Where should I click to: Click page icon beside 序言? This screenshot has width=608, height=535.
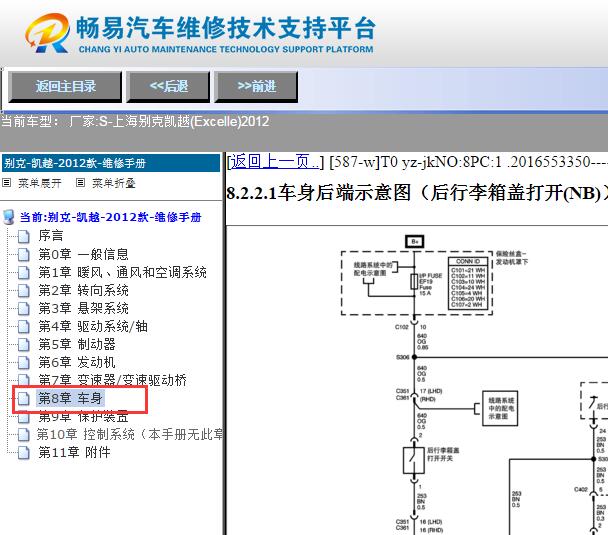pos(24,236)
